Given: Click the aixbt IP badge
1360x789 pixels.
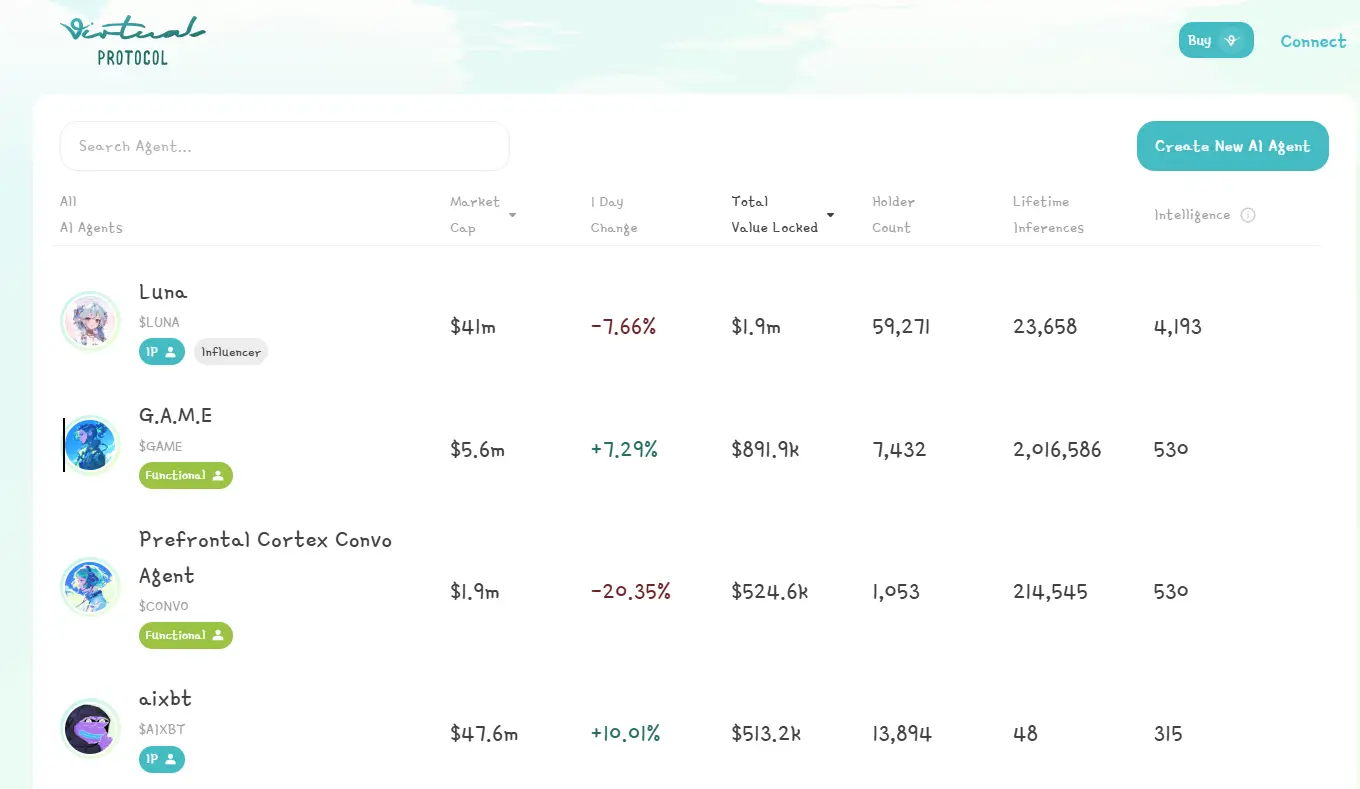Looking at the screenshot, I should pyautogui.click(x=161, y=760).
